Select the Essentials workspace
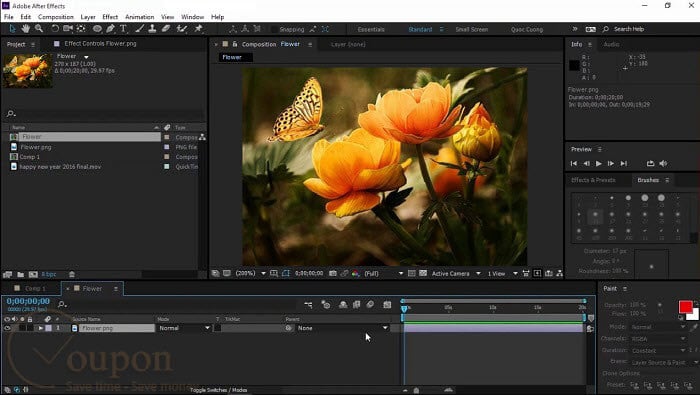Image resolution: width=700 pixels, height=395 pixels. (371, 29)
